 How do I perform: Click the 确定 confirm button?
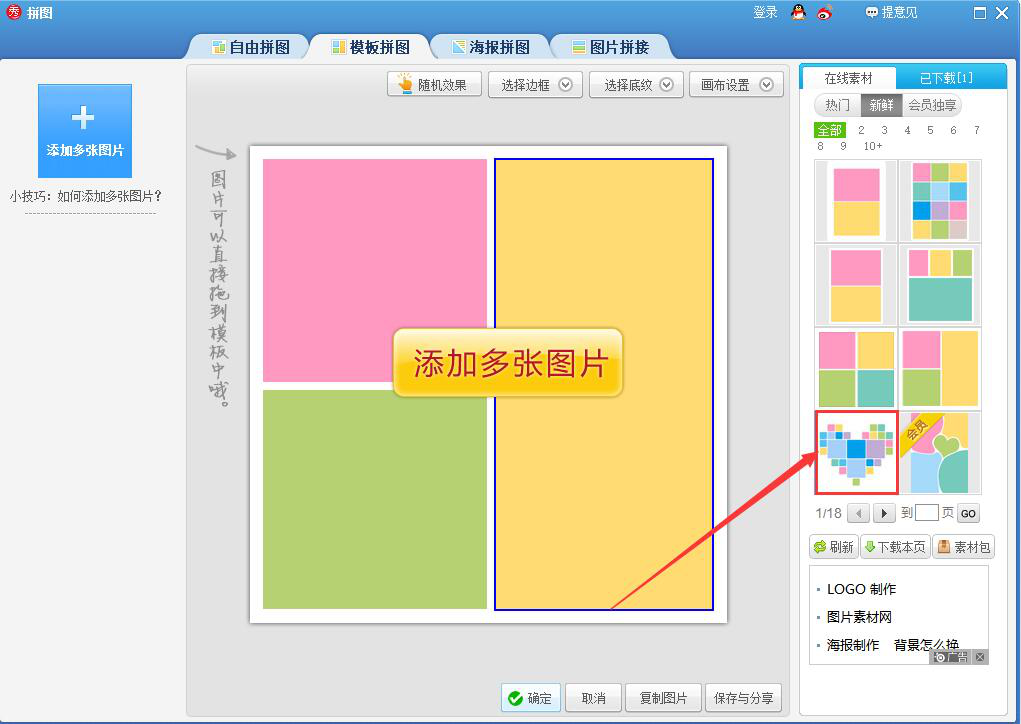(x=531, y=698)
